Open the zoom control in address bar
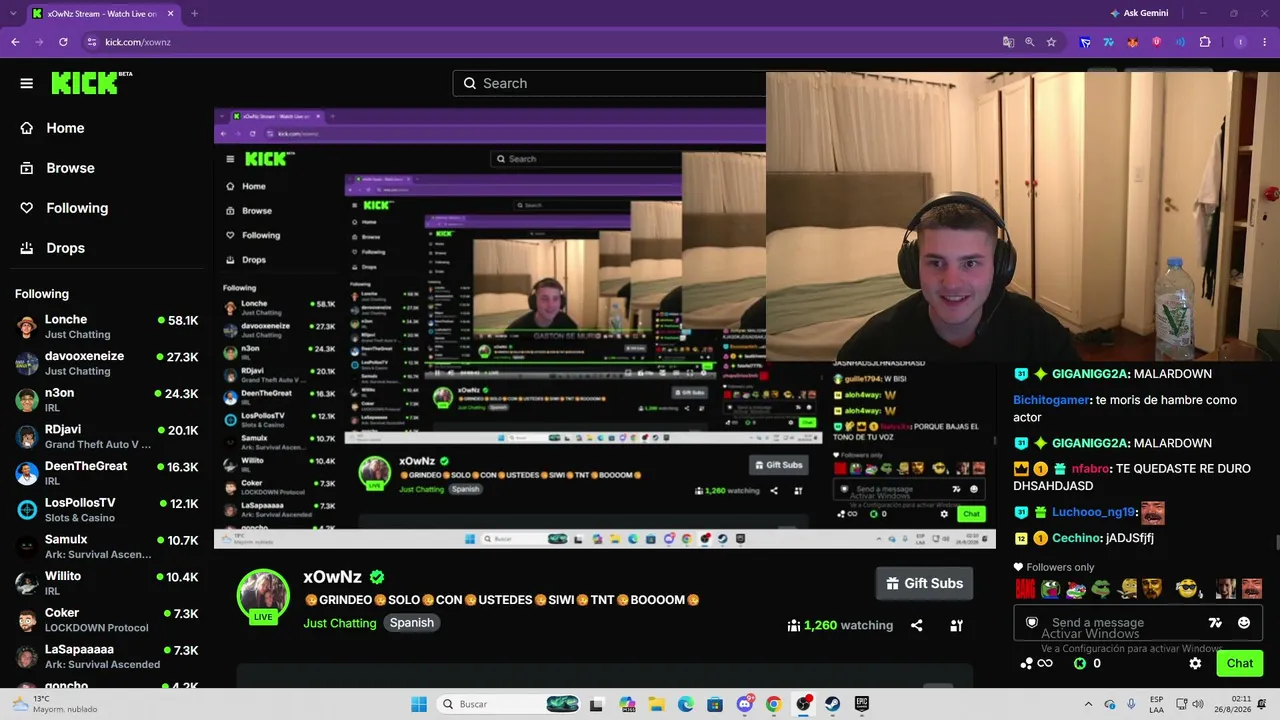1280x720 pixels. point(1030,42)
